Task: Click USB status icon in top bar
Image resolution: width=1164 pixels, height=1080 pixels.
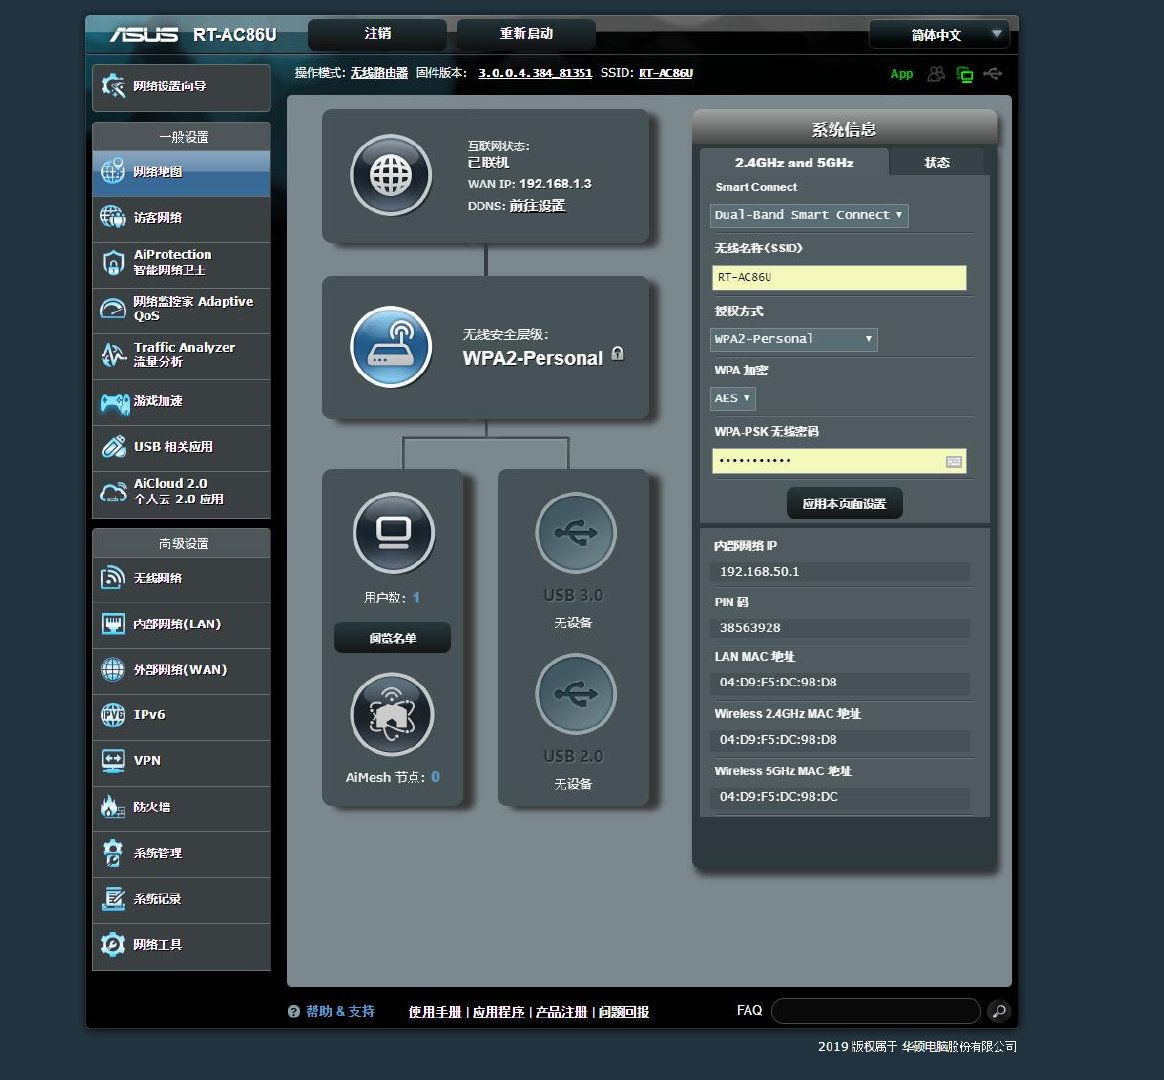Action: (x=993, y=73)
